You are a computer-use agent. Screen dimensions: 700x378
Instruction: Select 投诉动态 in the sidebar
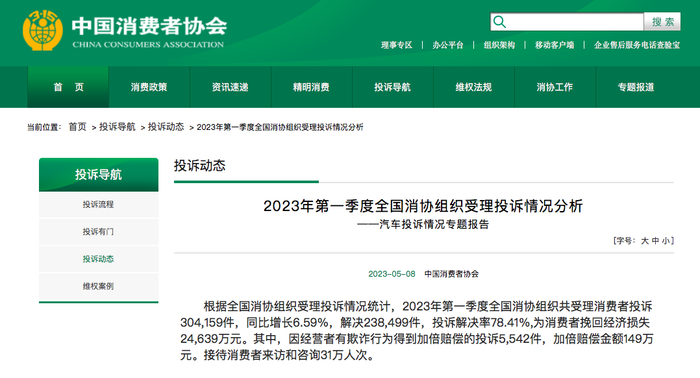click(99, 259)
